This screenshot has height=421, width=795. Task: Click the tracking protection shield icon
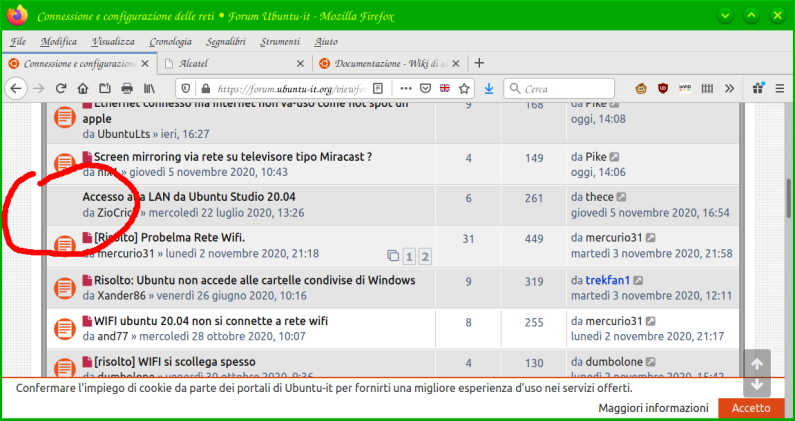186,89
